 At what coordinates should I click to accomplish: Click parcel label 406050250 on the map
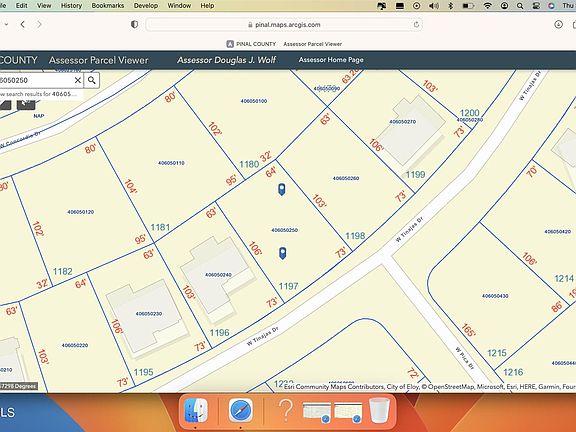point(284,230)
